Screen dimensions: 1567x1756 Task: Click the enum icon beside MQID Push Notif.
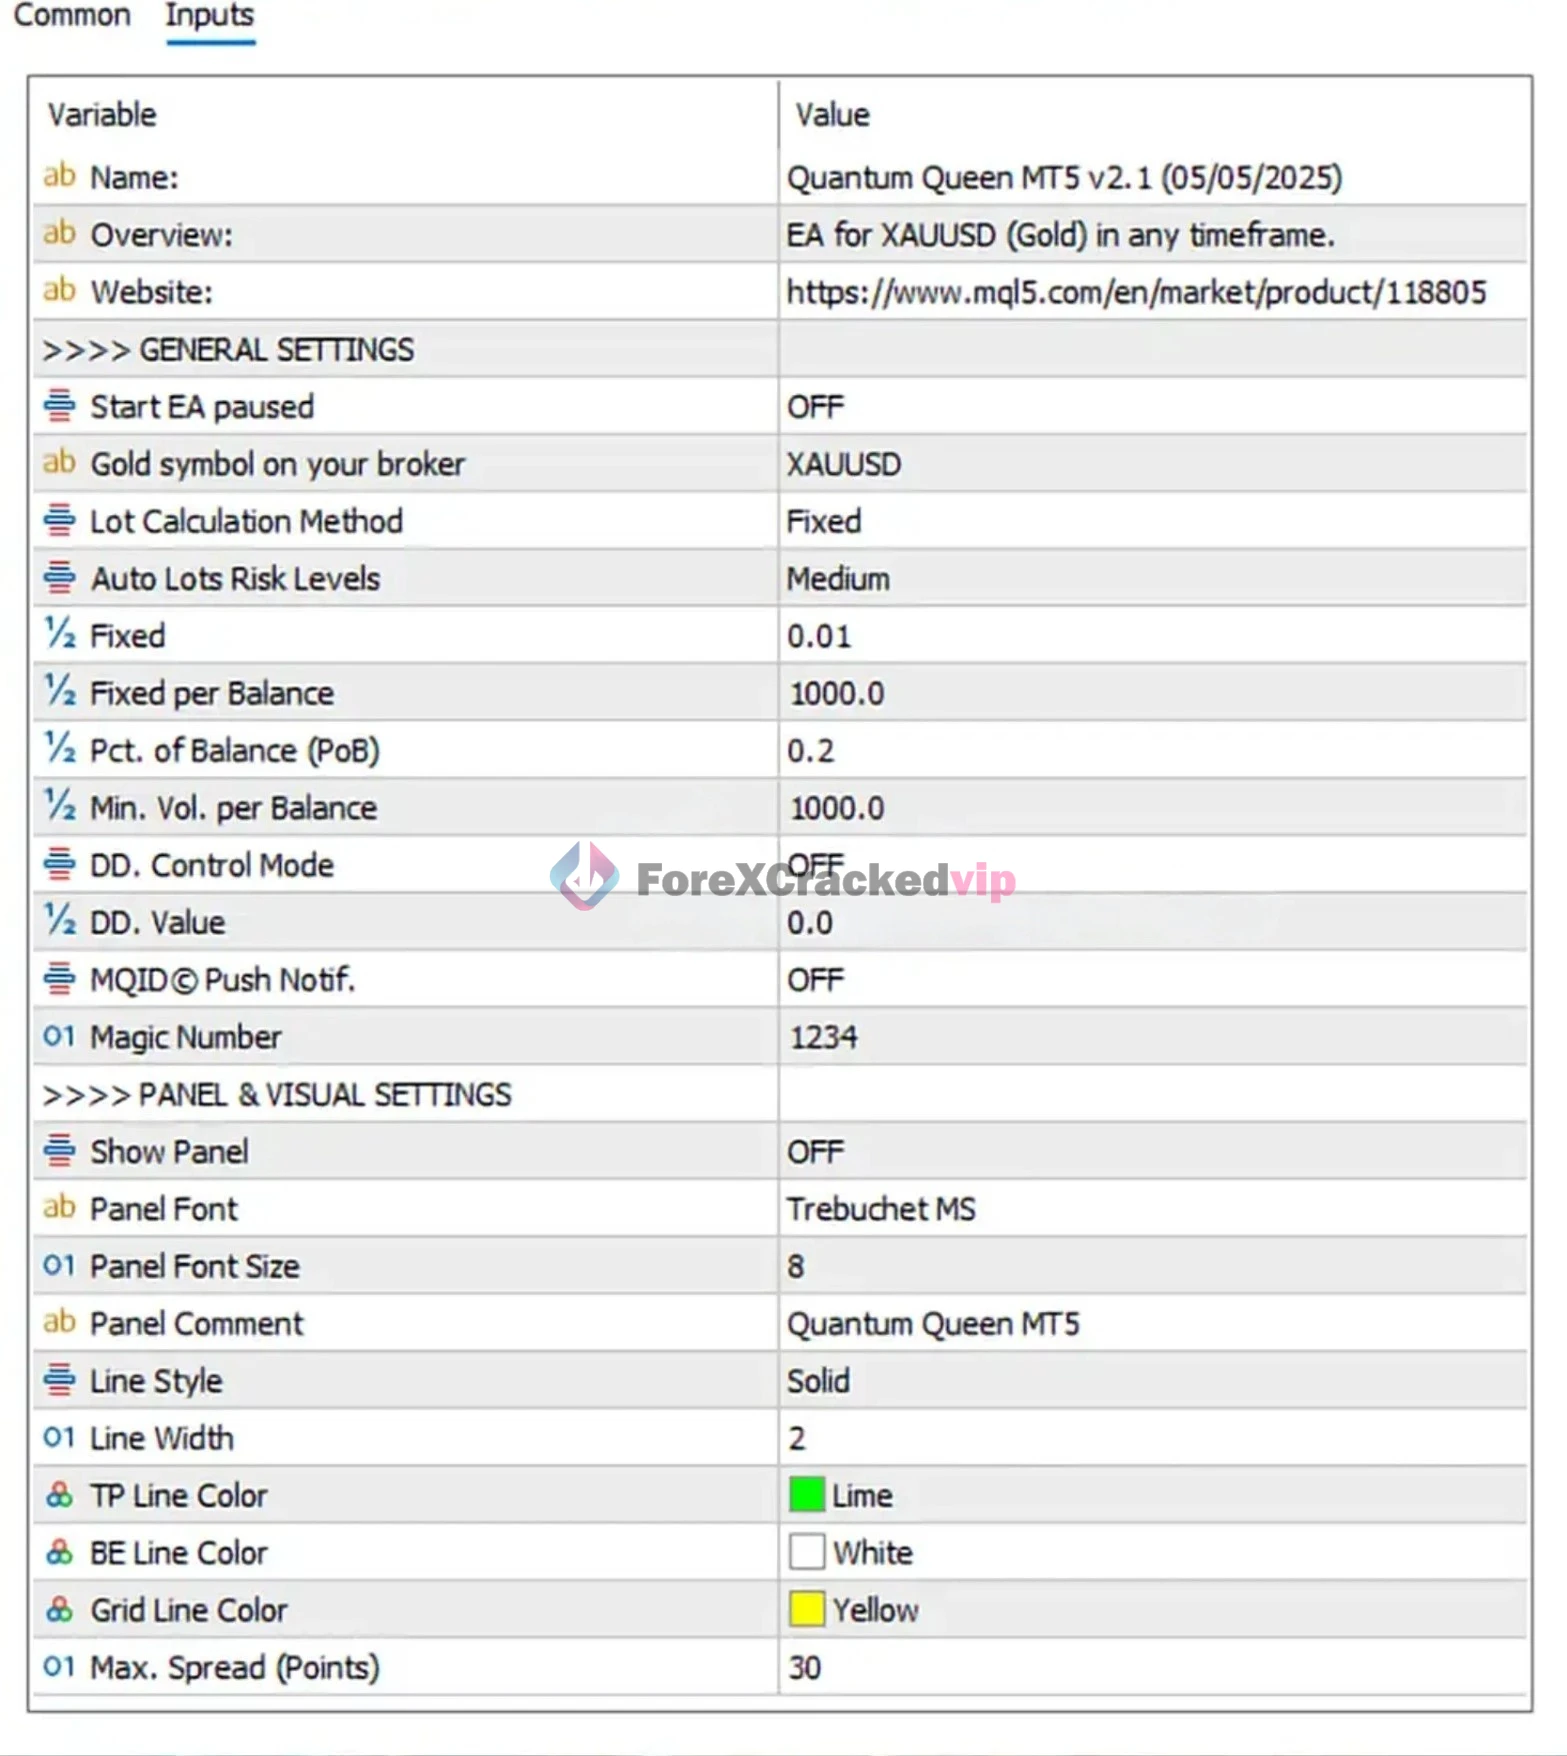(59, 978)
